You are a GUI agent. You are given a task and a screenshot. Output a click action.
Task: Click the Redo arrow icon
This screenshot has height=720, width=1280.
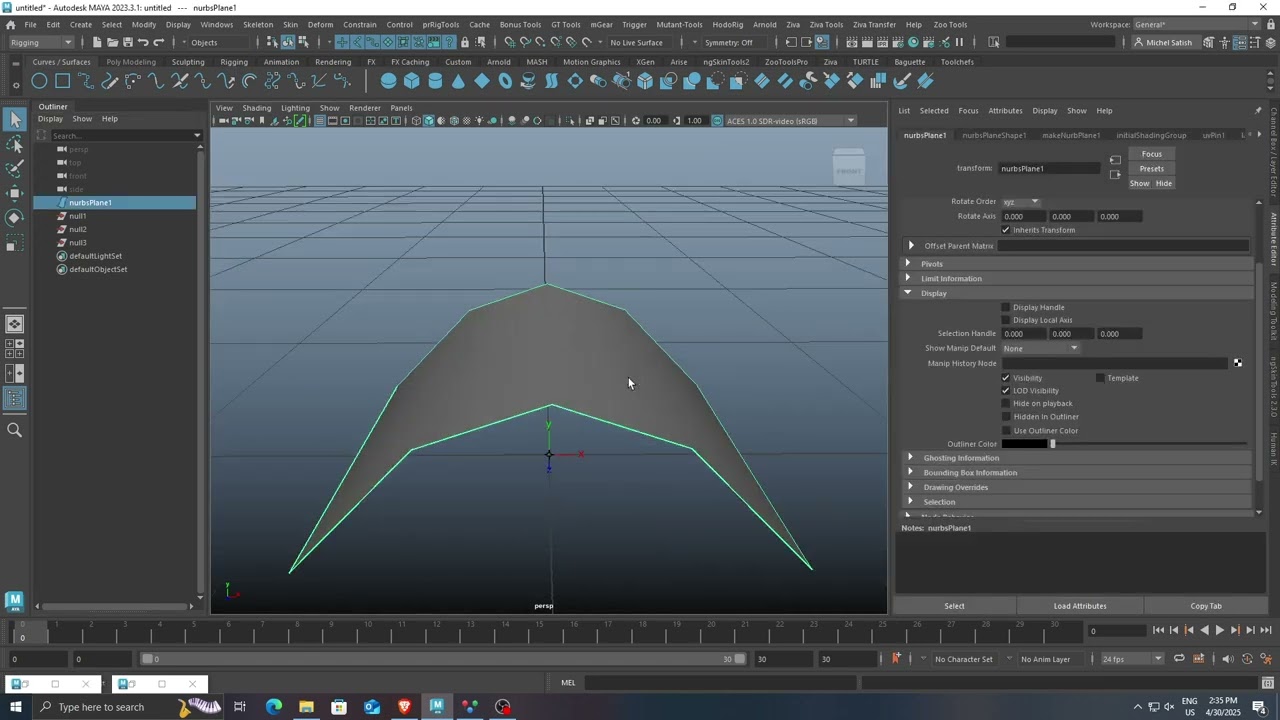pos(158,42)
